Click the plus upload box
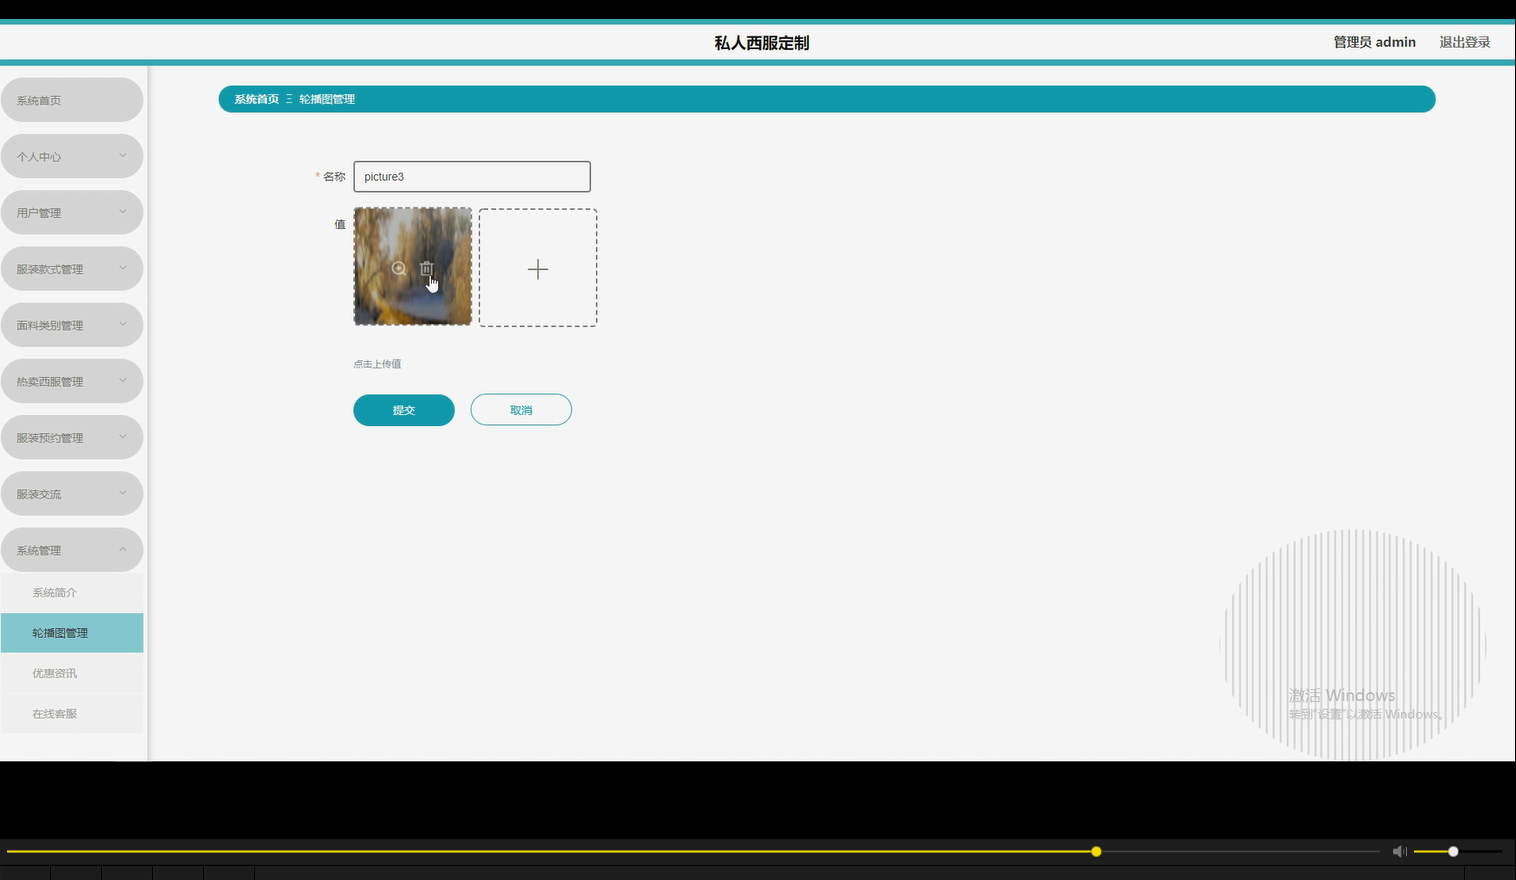 (538, 268)
